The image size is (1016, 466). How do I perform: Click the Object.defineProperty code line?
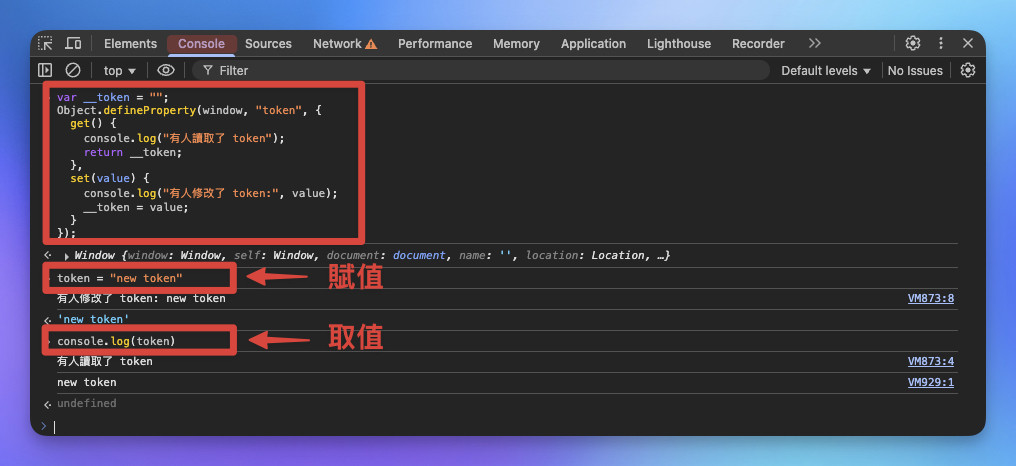189,111
